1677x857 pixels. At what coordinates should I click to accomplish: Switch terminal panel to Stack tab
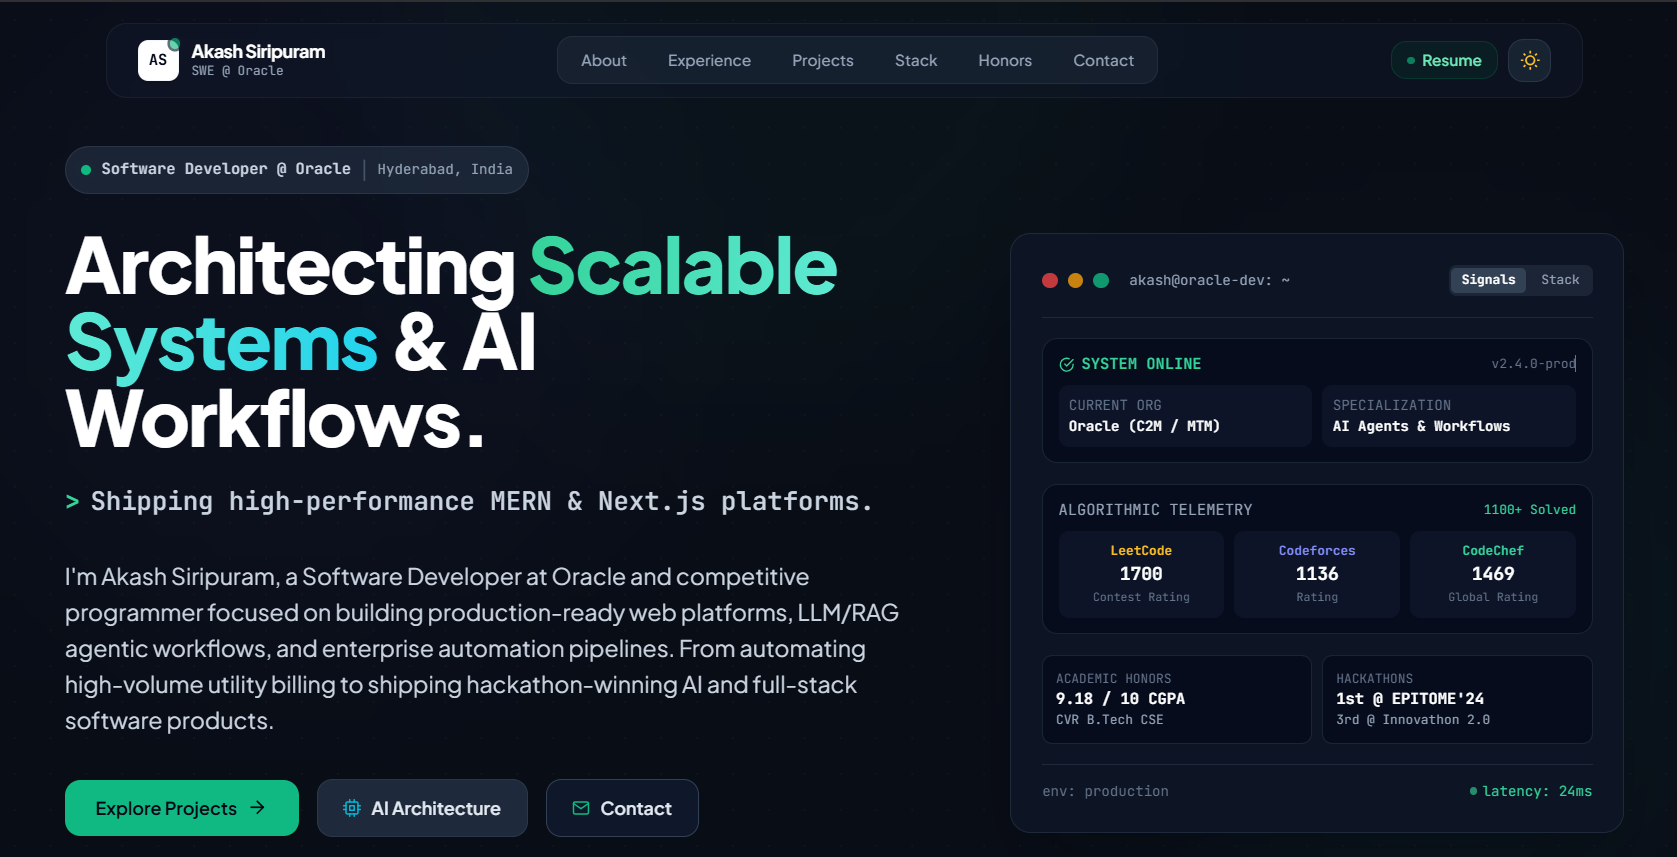pyautogui.click(x=1560, y=280)
